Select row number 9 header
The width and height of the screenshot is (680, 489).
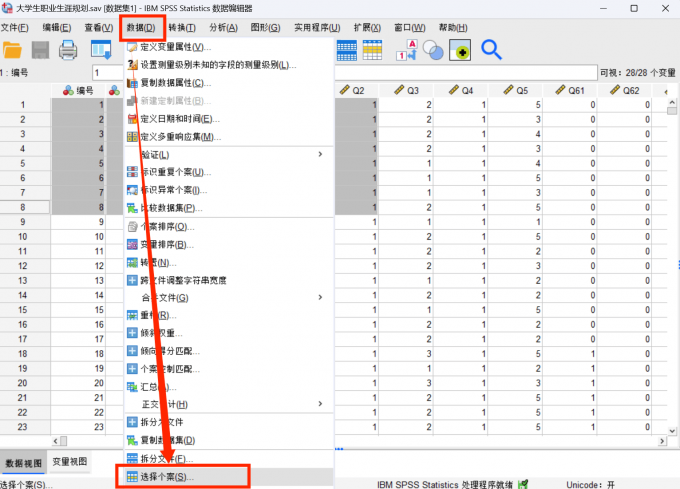[x=23, y=222]
